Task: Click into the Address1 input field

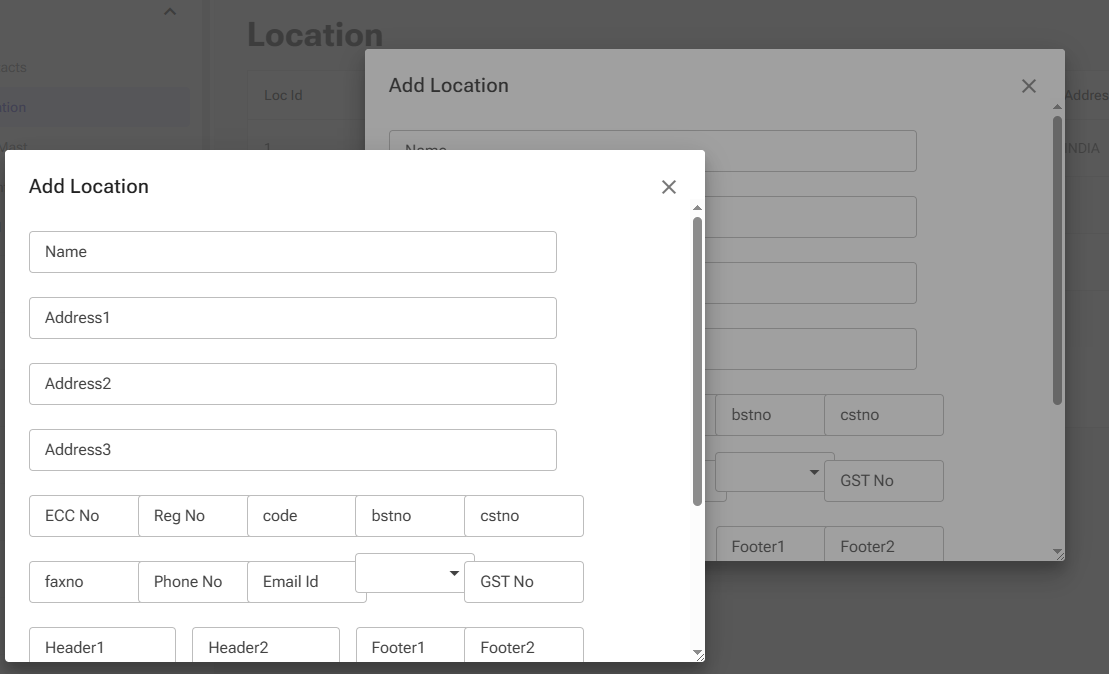Action: (x=292, y=318)
